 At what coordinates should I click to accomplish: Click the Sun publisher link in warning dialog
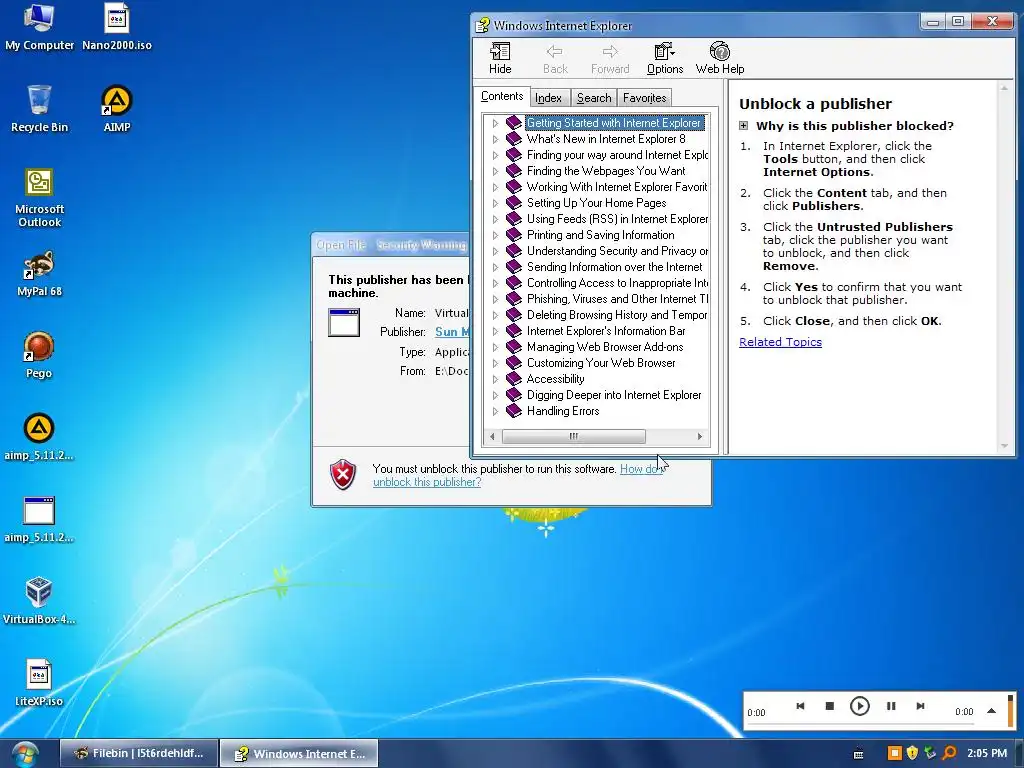coord(452,332)
